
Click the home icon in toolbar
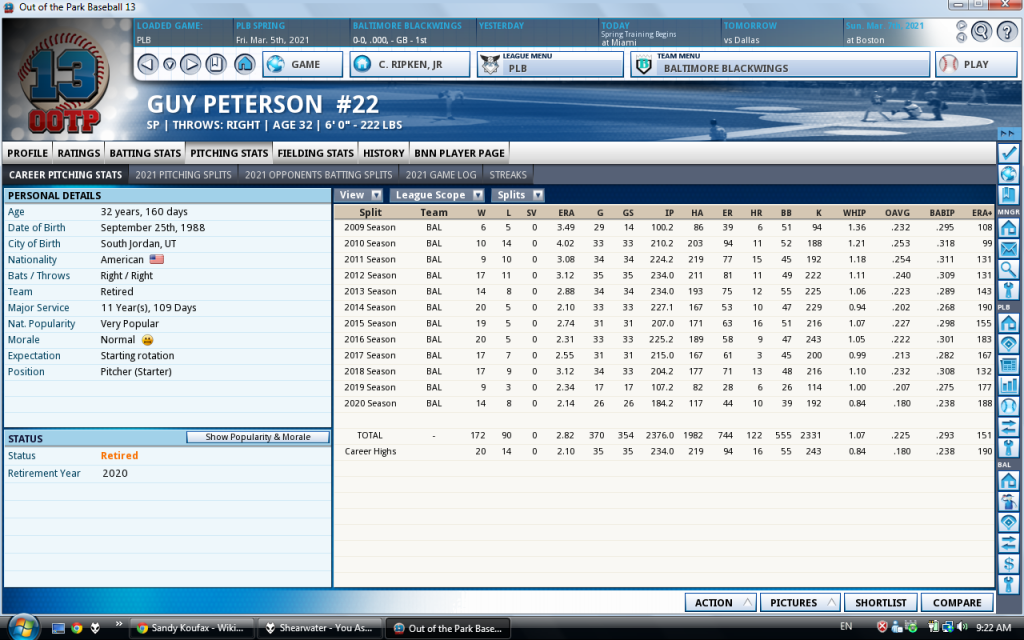pos(244,65)
